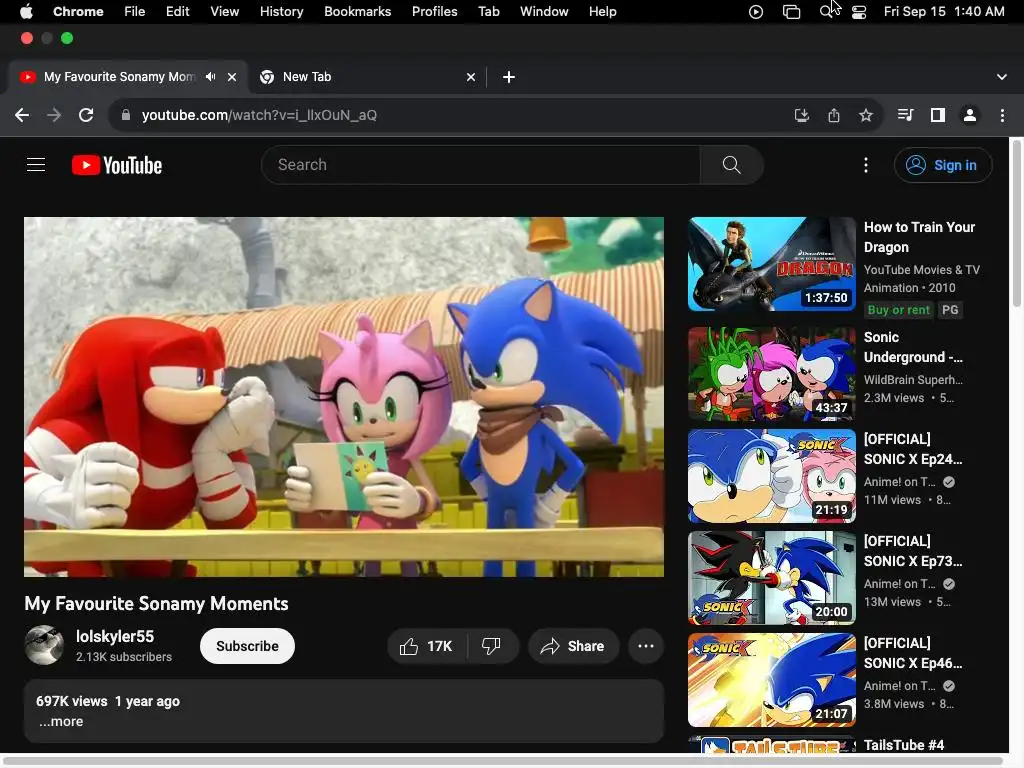This screenshot has height=768, width=1024.
Task: Focus the YouTube Search field
Action: tap(481, 165)
